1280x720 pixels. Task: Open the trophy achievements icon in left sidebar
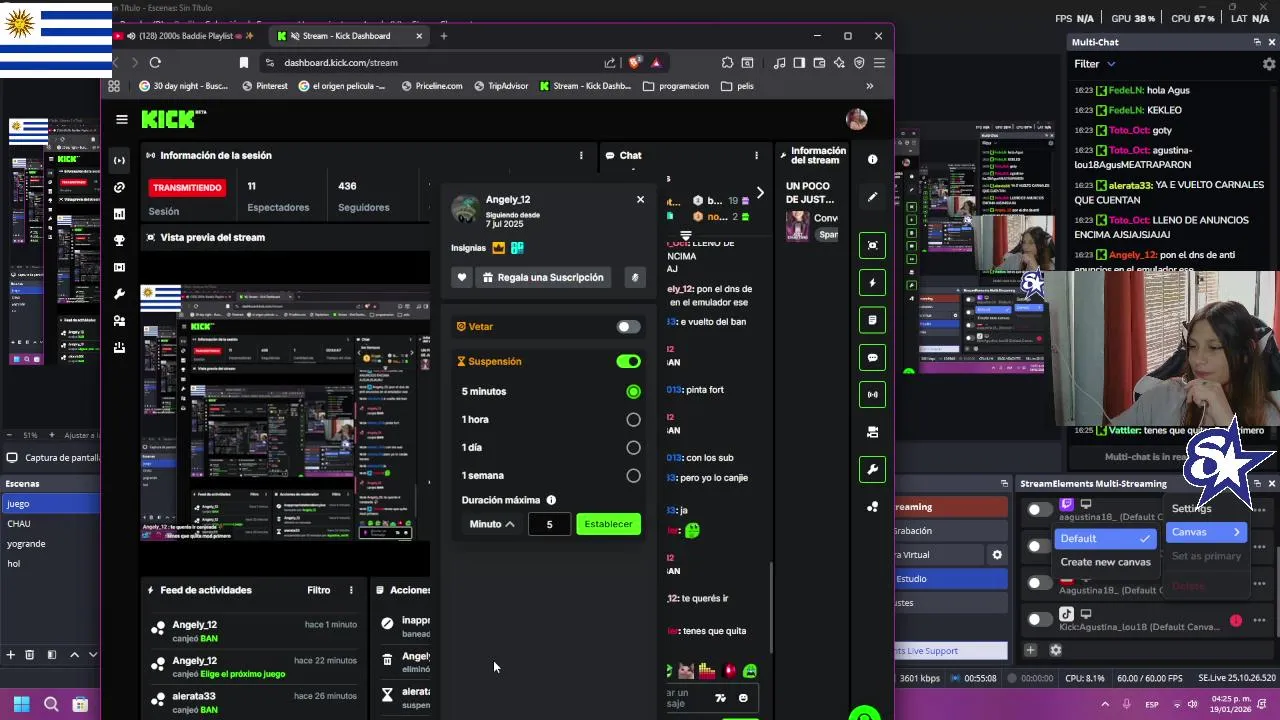[119, 241]
